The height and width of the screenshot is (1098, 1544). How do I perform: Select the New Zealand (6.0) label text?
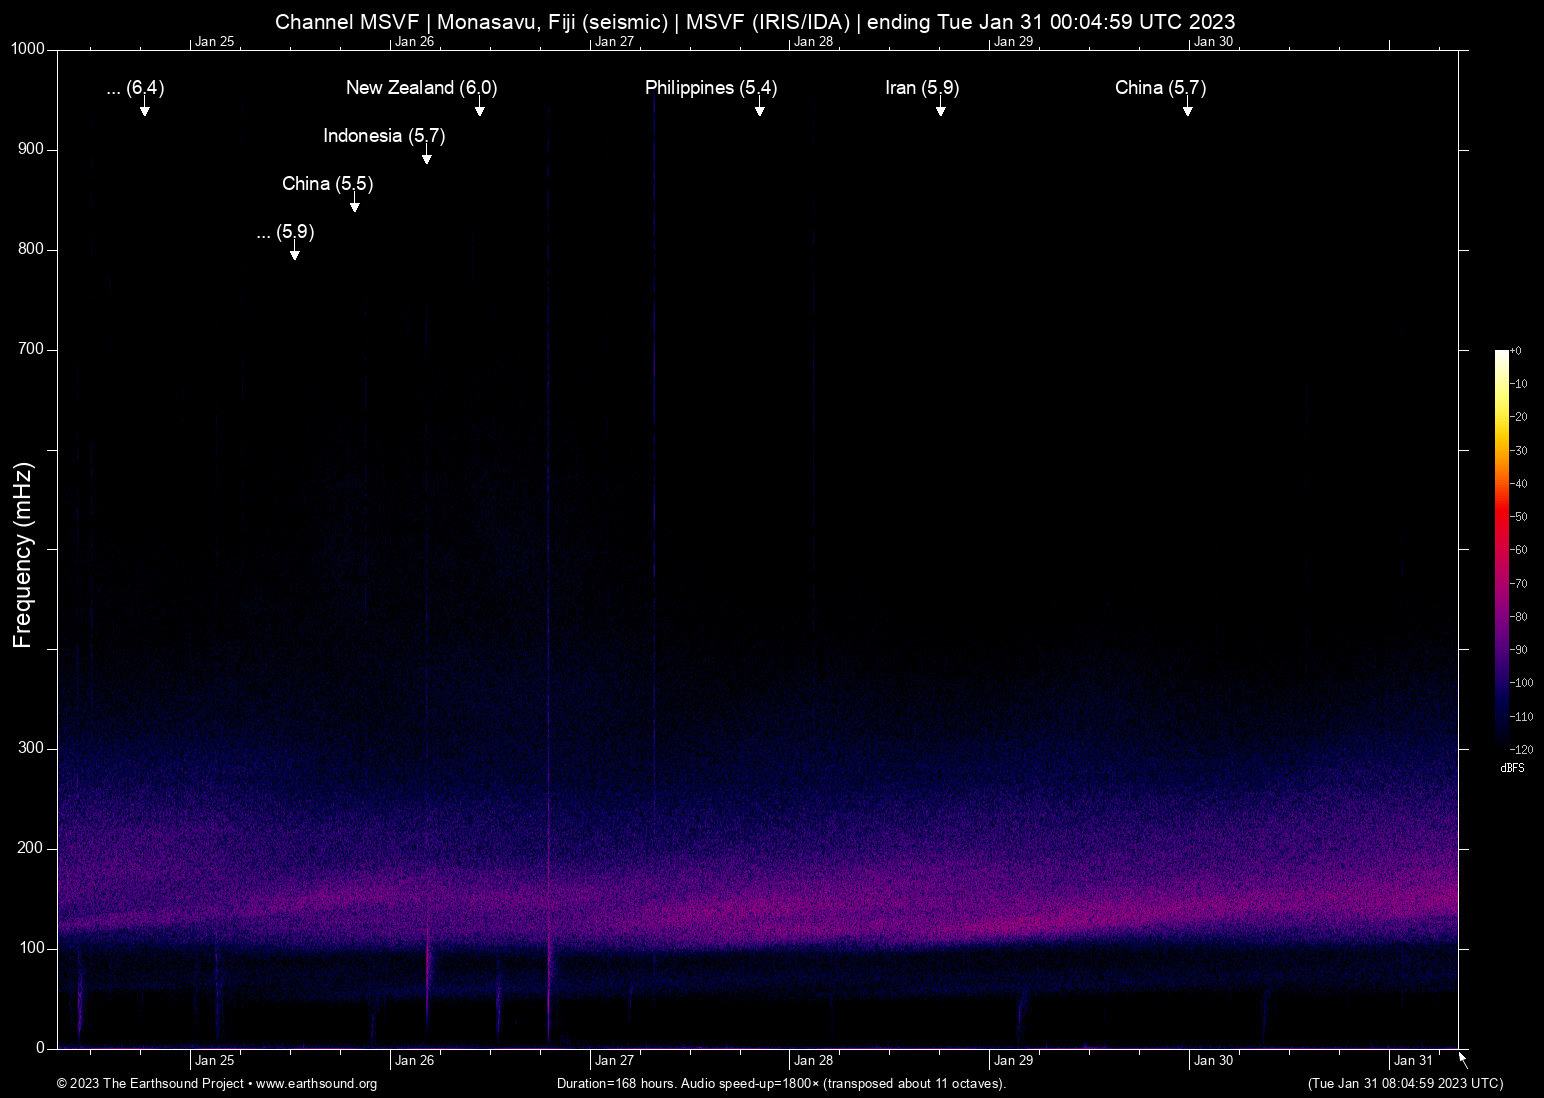(x=420, y=88)
